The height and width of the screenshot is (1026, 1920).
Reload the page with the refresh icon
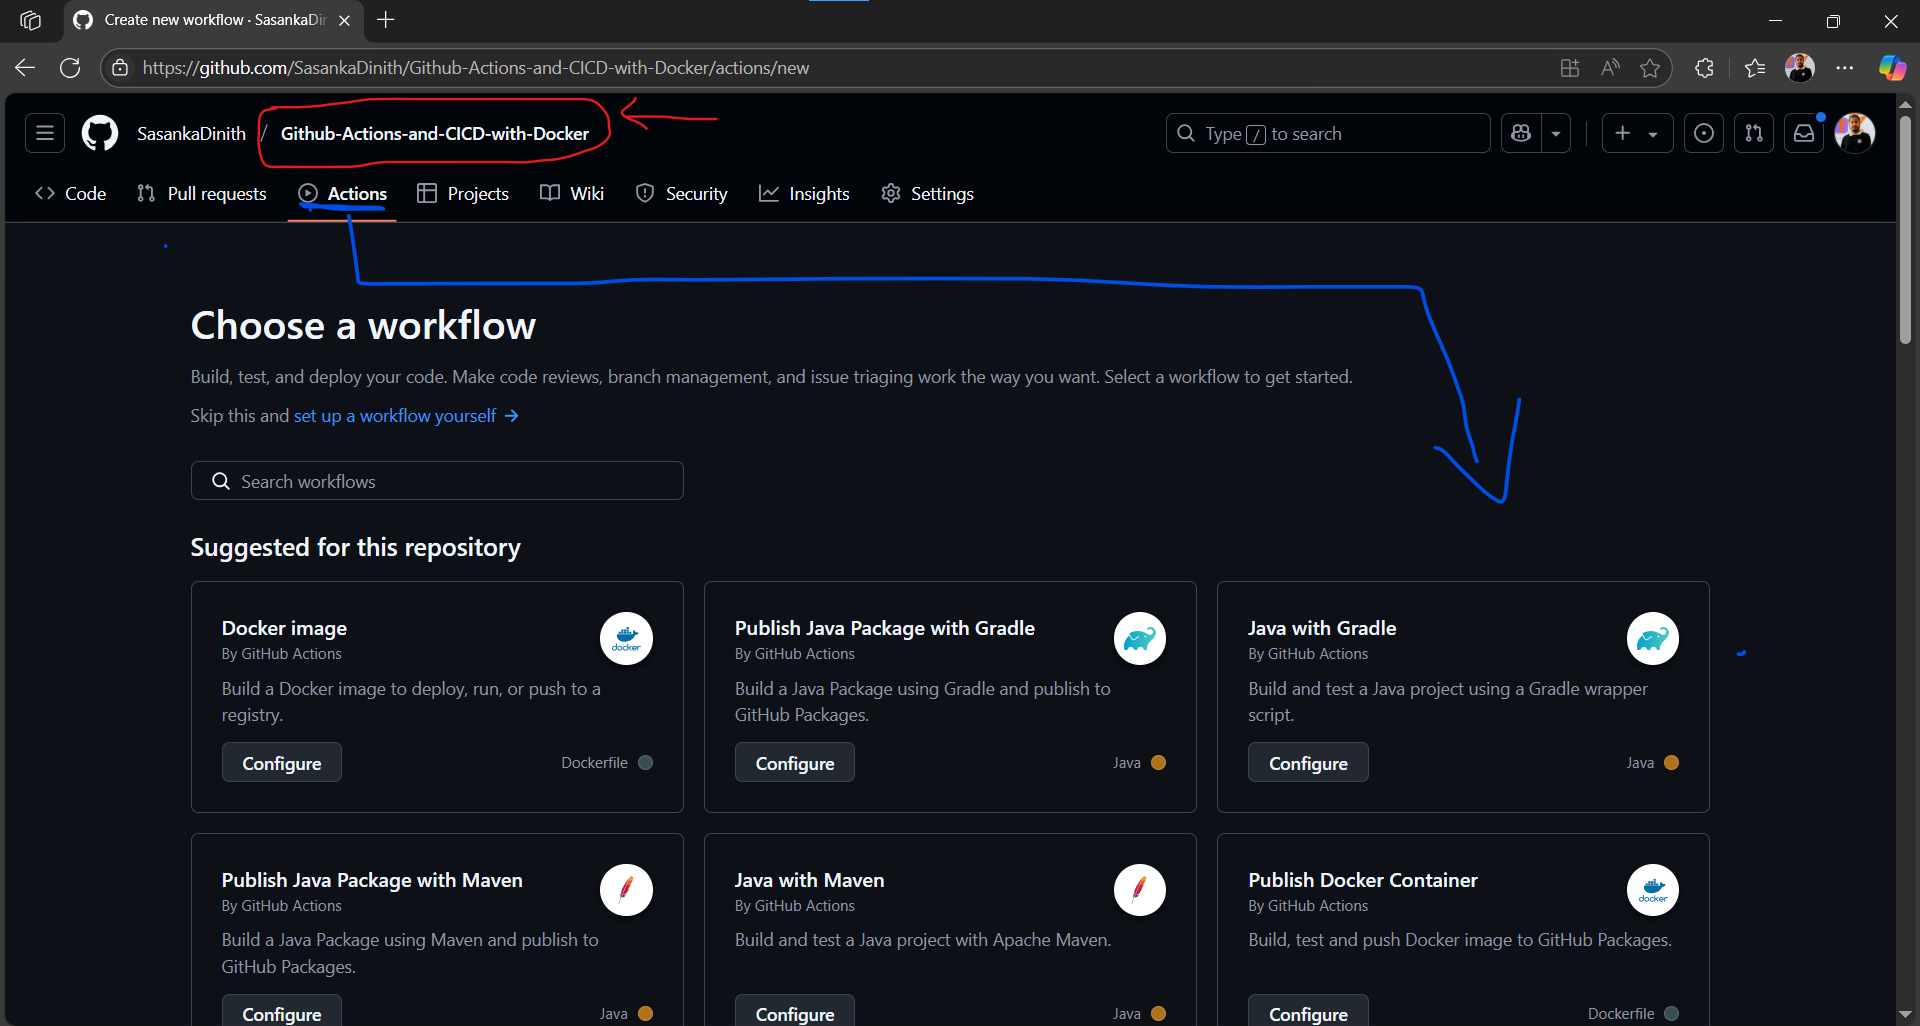[x=70, y=68]
